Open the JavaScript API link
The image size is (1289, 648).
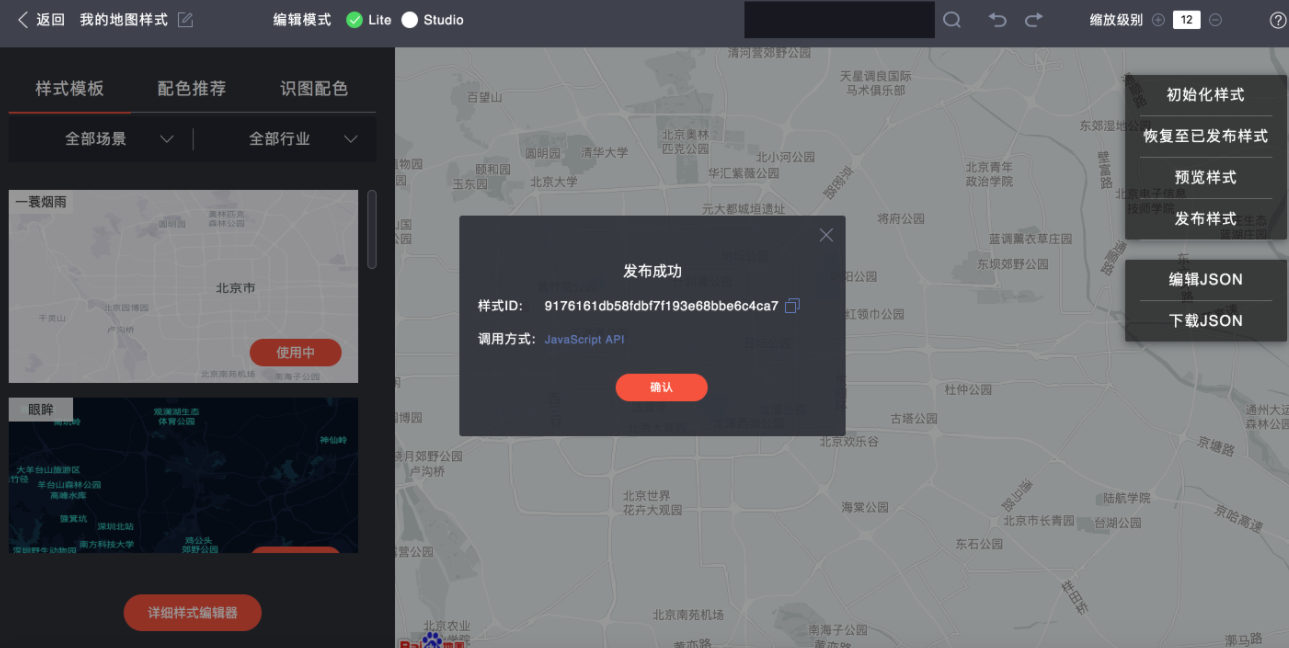pos(584,340)
